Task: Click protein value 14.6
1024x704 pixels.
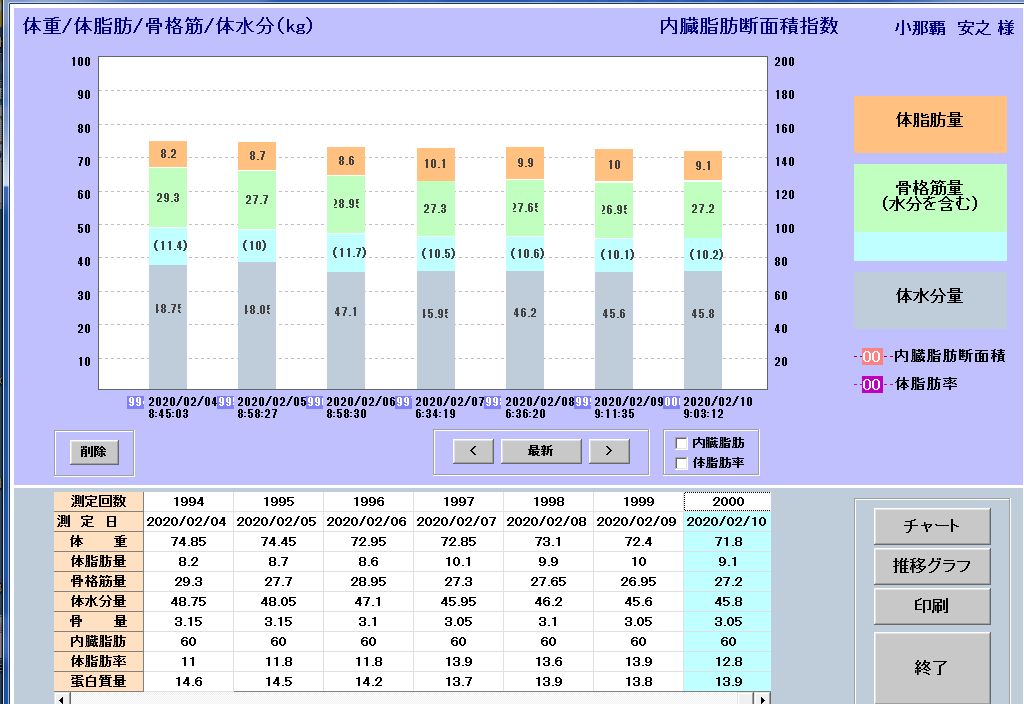Action: (x=189, y=682)
